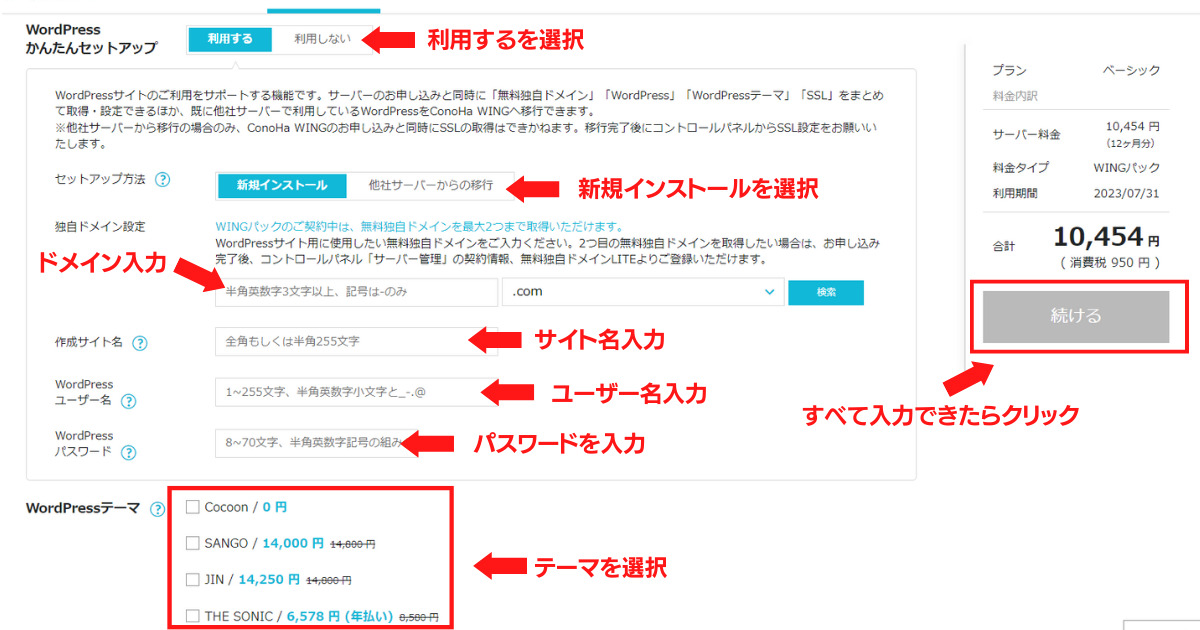This screenshot has width=1200, height=630.
Task: Click the THE SONIC 6,578 円 price text
Action: click(340, 616)
